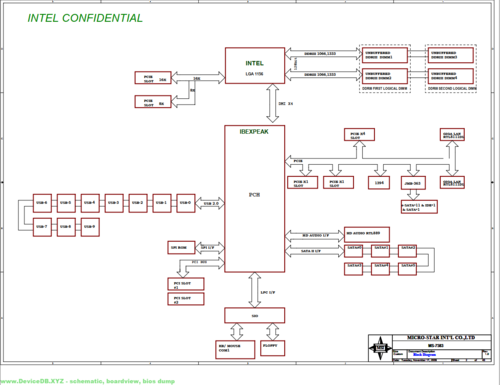500x385 pixels.
Task: Click the JMB-363 controller block
Action: [x=413, y=183]
